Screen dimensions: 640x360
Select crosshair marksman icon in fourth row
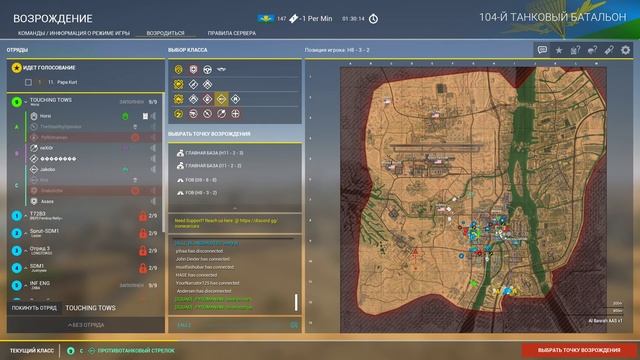coord(236,114)
